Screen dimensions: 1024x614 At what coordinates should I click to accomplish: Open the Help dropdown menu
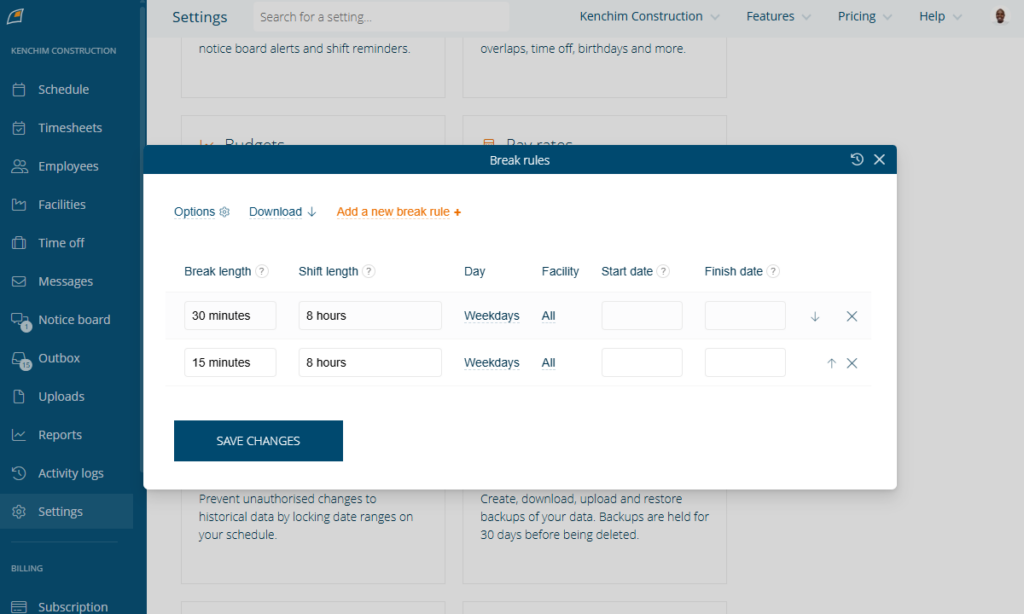(940, 16)
